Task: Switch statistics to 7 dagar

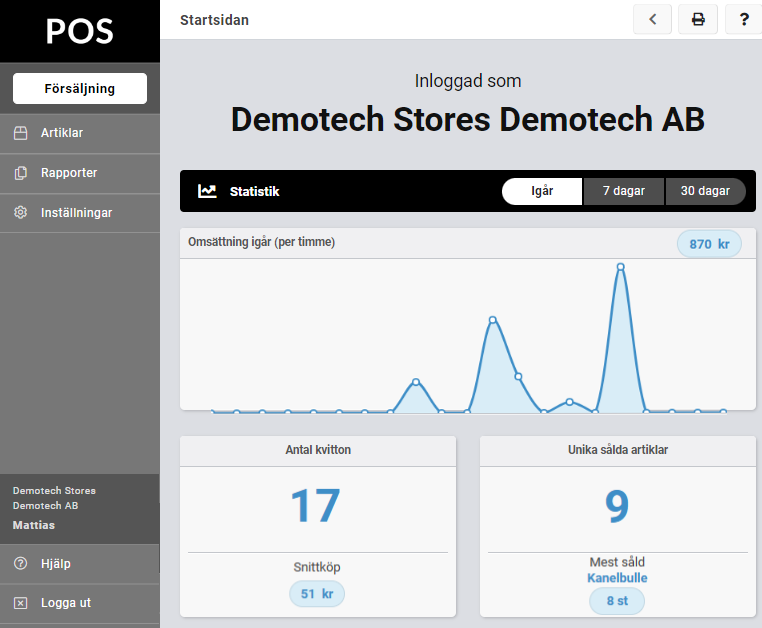Action: pos(623,191)
